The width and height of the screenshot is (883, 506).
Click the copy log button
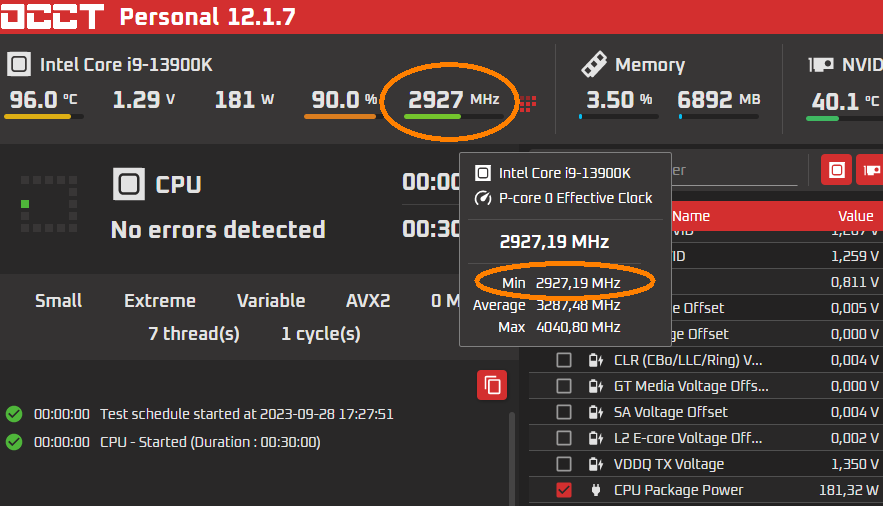[492, 385]
